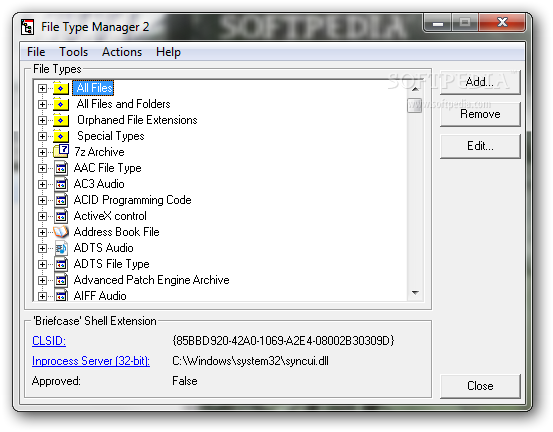
Task: Click the file types scrollbar up arrow
Action: click(x=415, y=89)
